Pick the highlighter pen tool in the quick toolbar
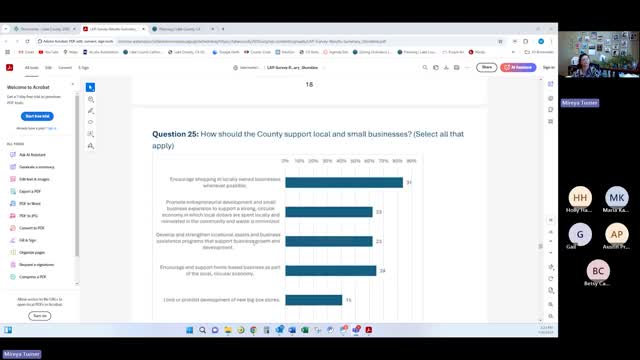This screenshot has height=360, width=640. 91,111
